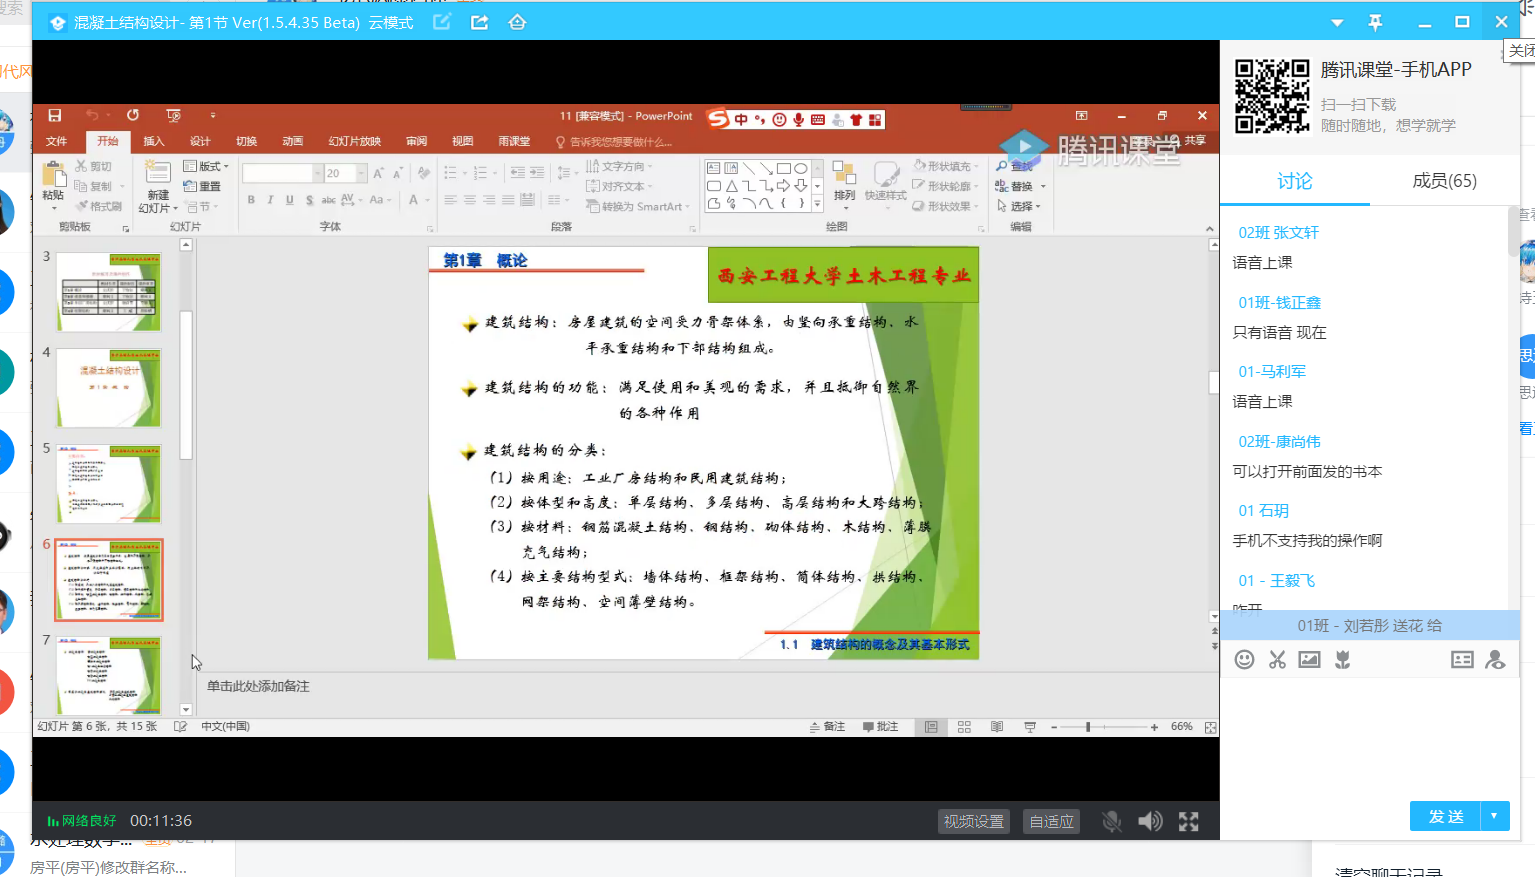Click the 自适应 button
The image size is (1535, 877).
click(1051, 821)
